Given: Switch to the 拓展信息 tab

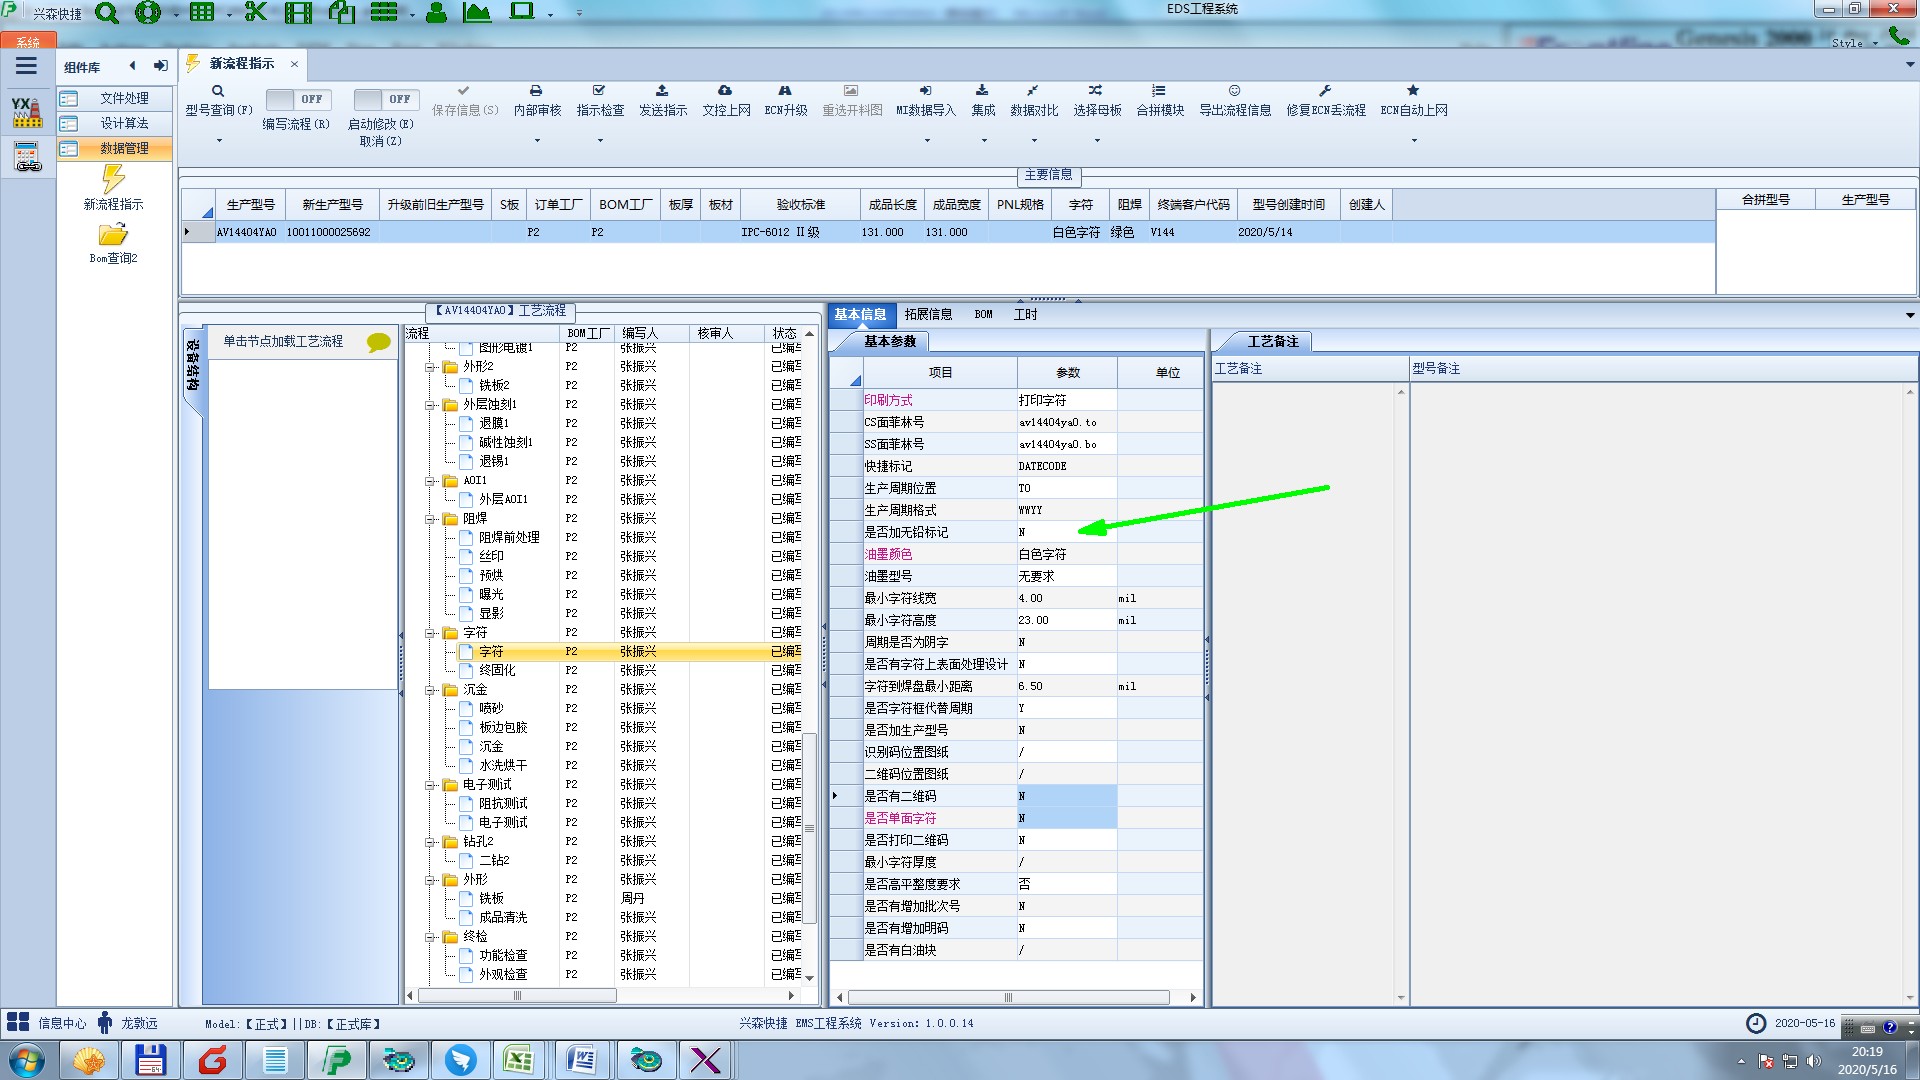Looking at the screenshot, I should 928,314.
